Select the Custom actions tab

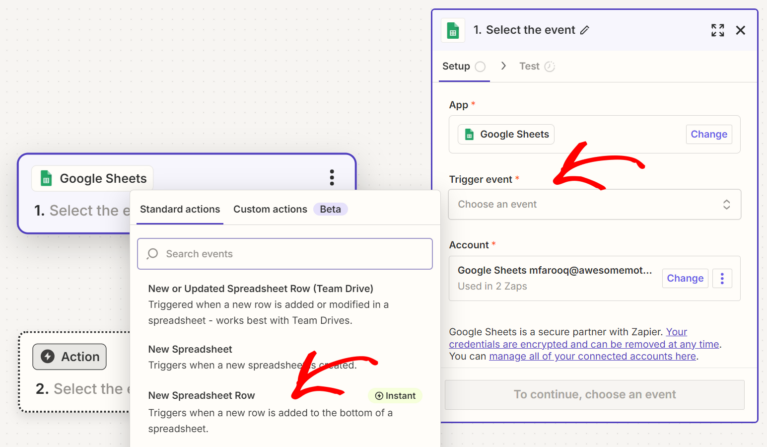pos(270,209)
